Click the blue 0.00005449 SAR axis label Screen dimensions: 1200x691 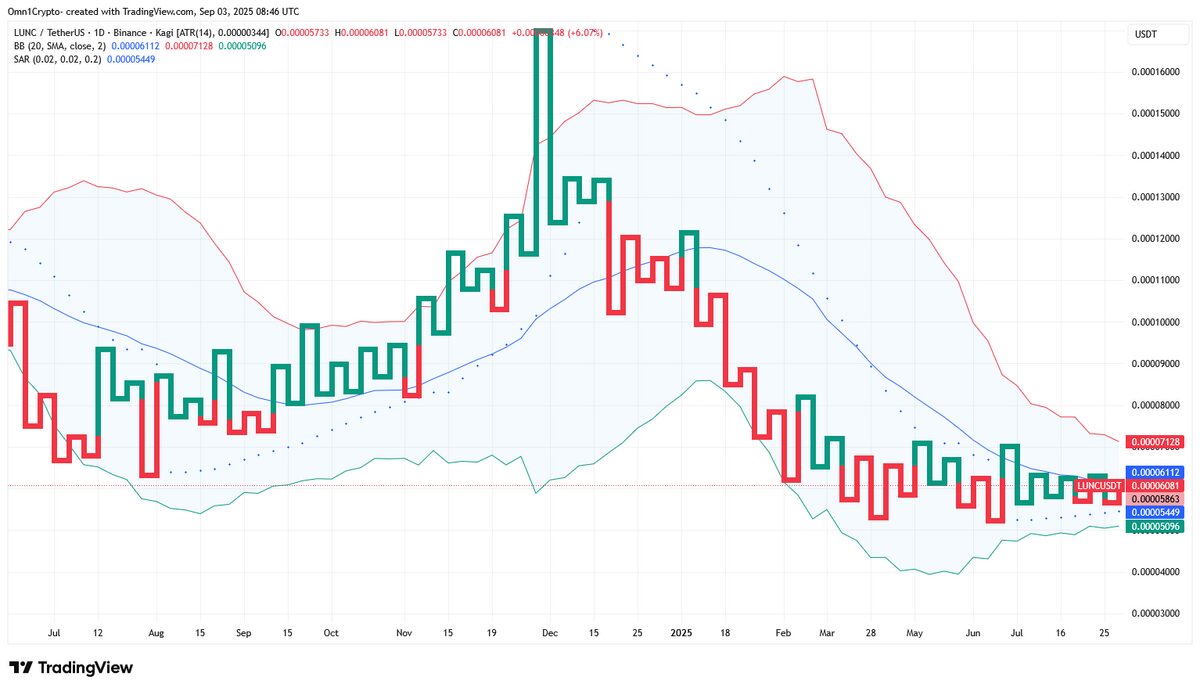tap(1155, 512)
